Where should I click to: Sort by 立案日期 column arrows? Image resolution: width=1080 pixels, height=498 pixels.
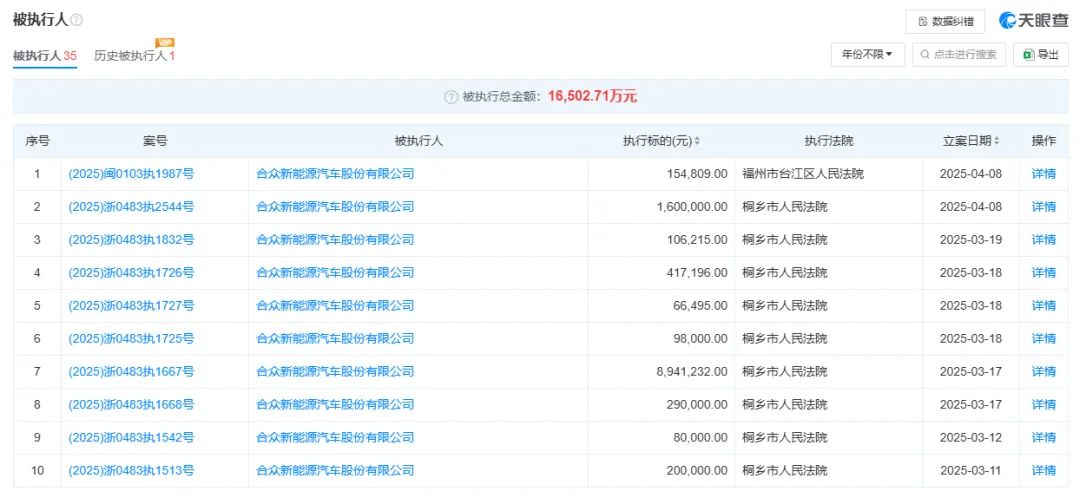point(996,141)
